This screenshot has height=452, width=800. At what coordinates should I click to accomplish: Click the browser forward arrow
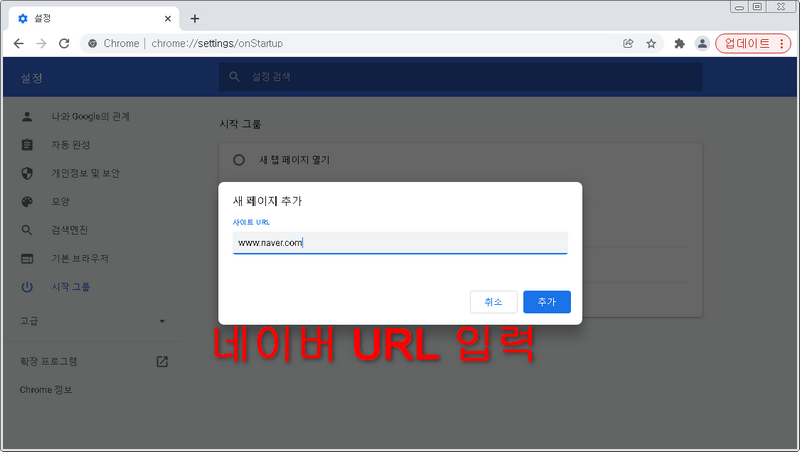[41, 43]
